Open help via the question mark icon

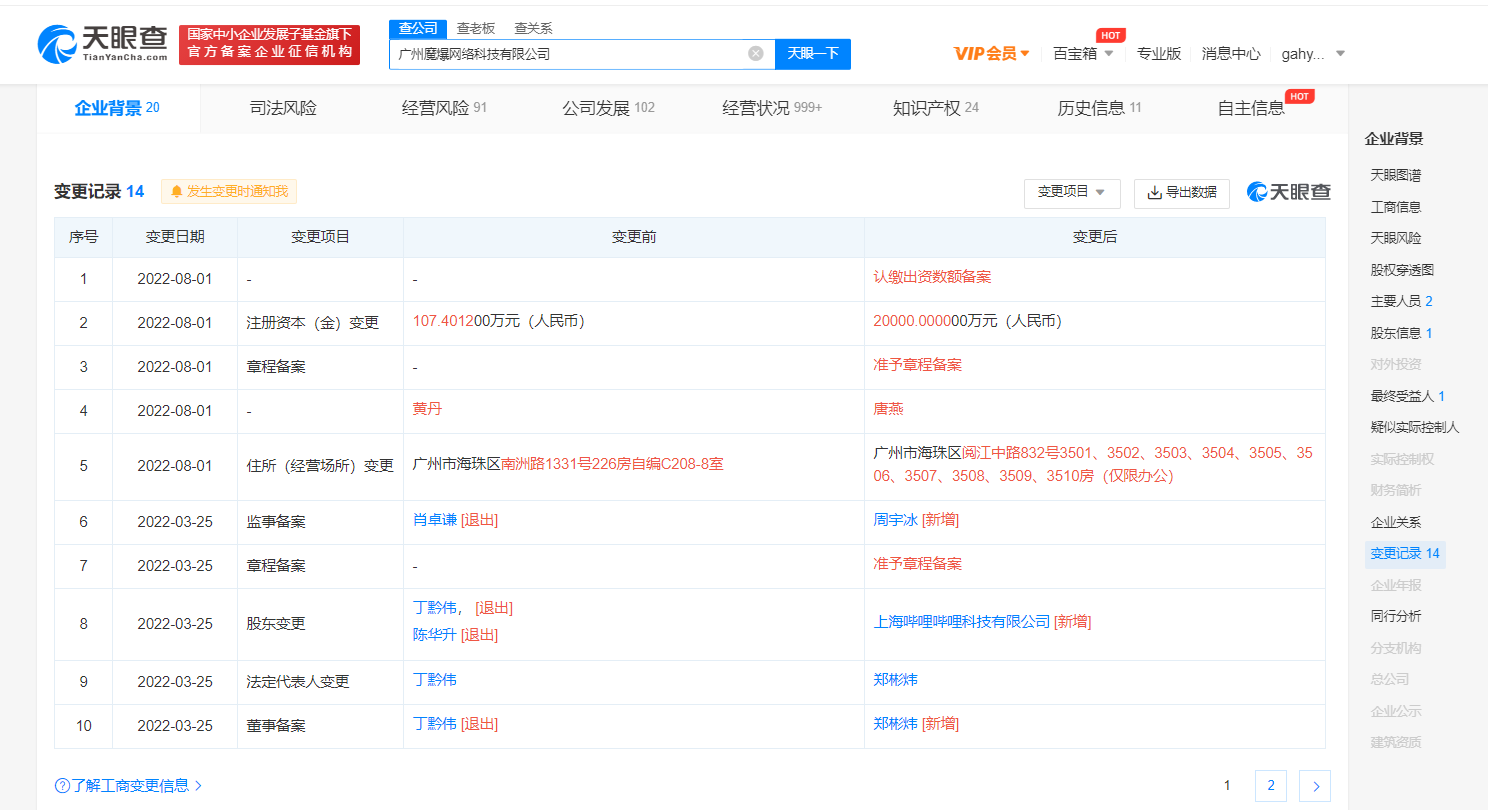click(60, 786)
